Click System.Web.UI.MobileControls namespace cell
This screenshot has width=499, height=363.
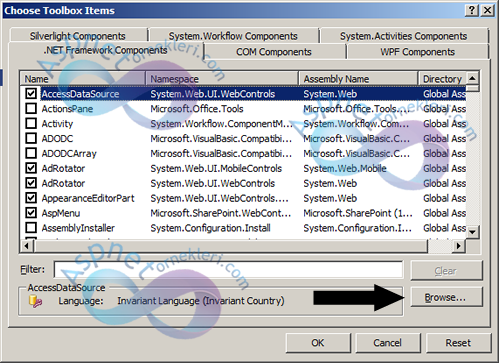[216, 168]
